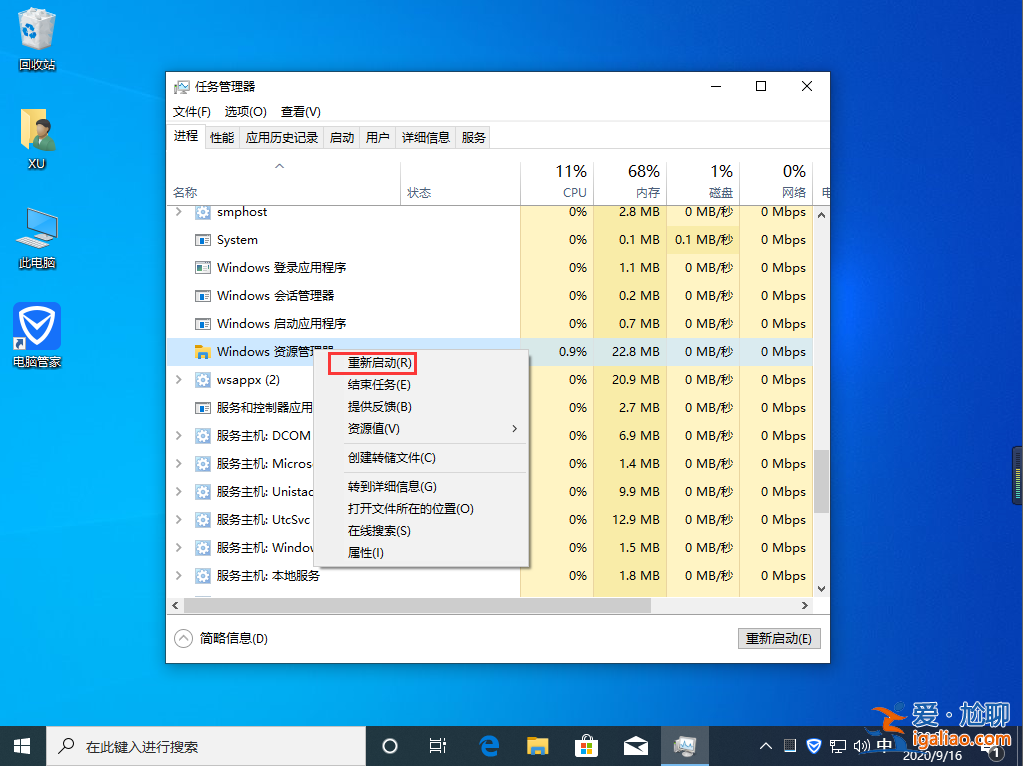This screenshot has width=1023, height=766.
Task: Click the volume icon in system tray
Action: tap(861, 745)
